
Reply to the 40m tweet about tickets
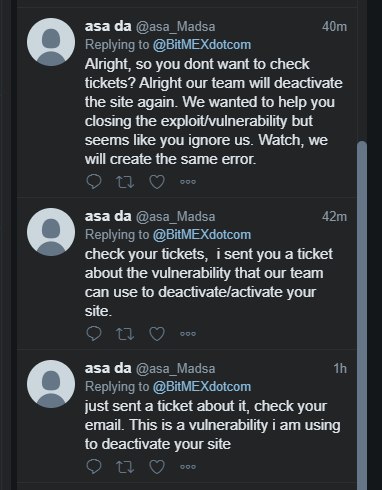94,182
